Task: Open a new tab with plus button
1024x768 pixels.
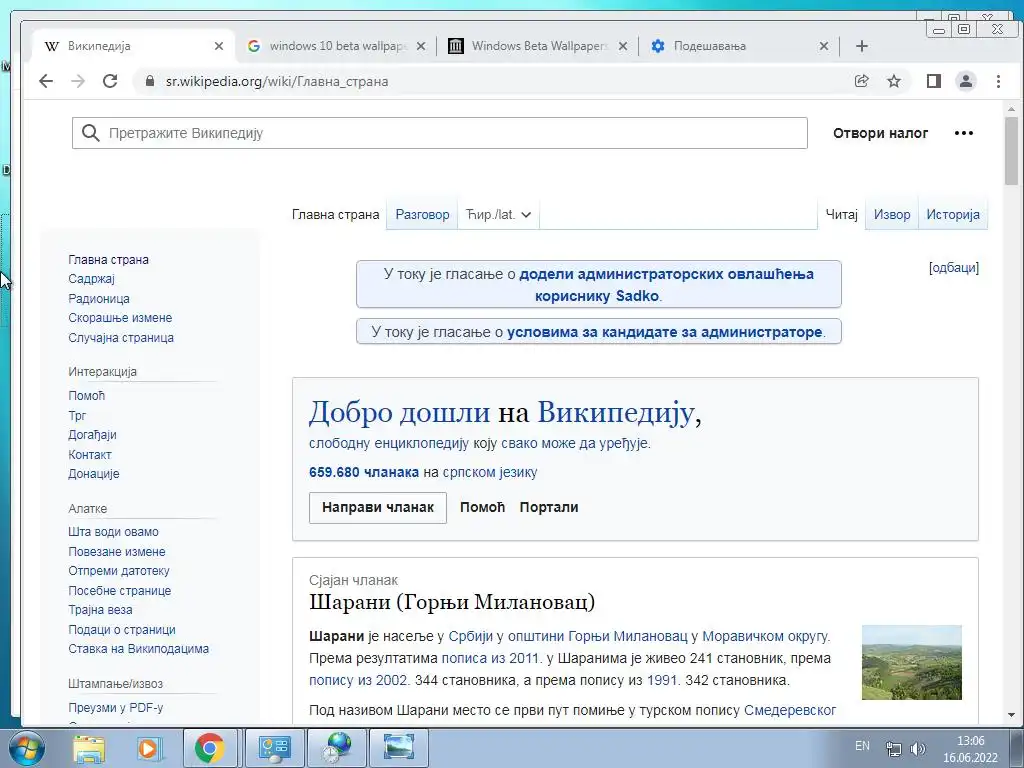Action: (x=861, y=46)
